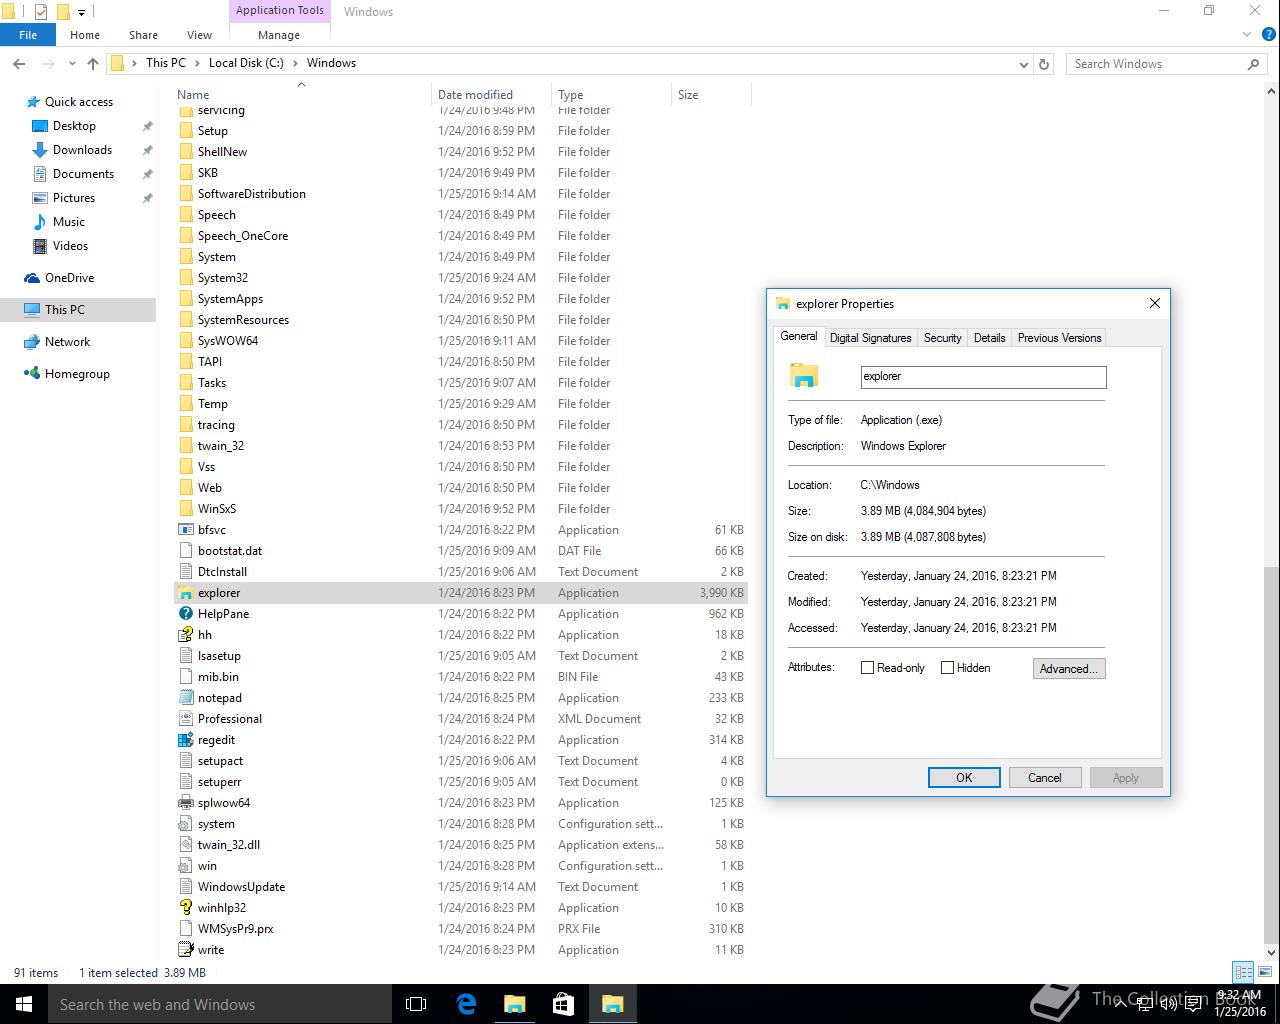Viewport: 1280px width, 1024px height.
Task: Expand the Local Disk (C:) breadcrumb arrow
Action: click(x=294, y=63)
